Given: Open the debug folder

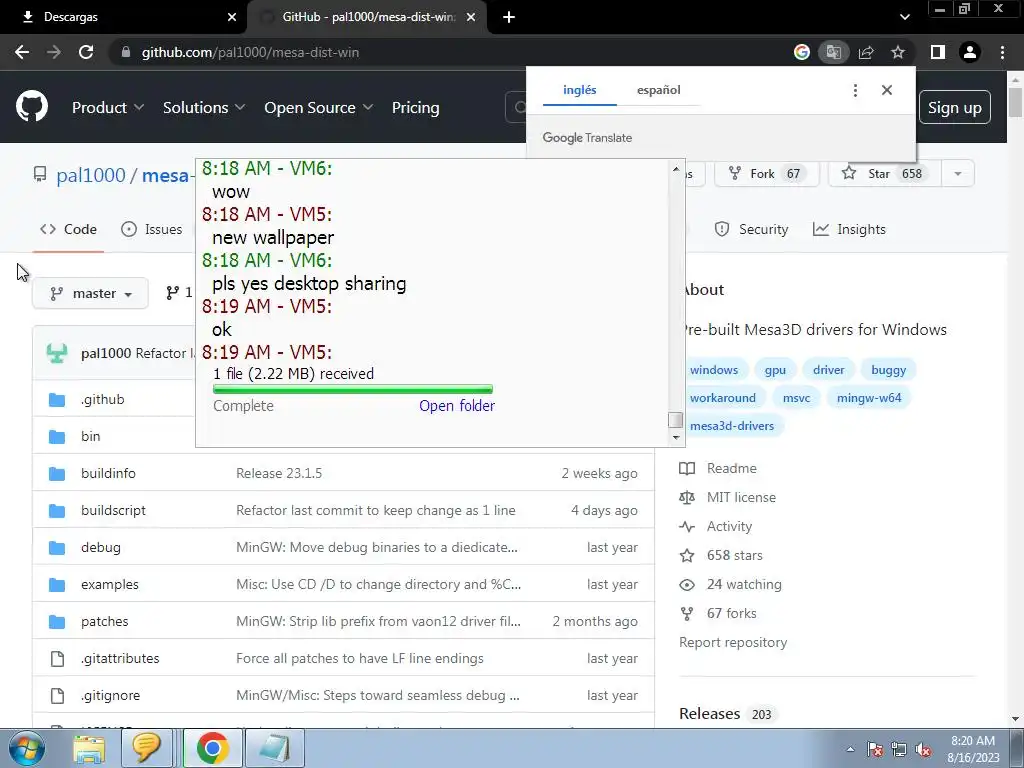Looking at the screenshot, I should point(101,547).
